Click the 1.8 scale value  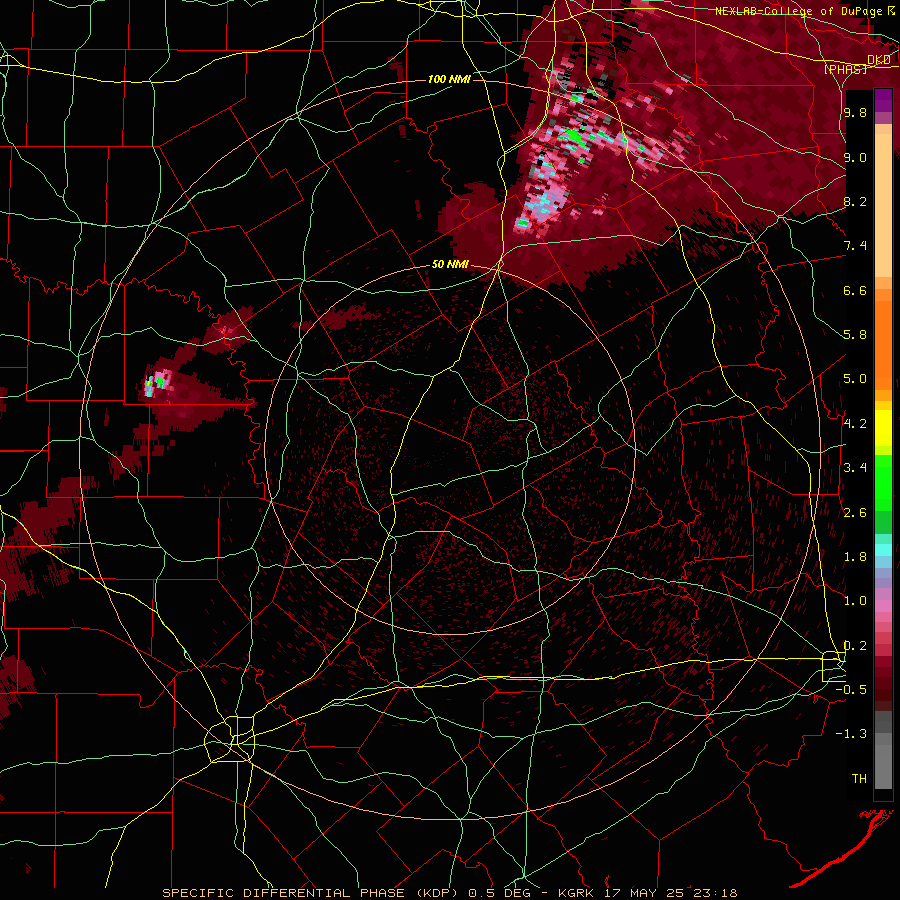[855, 557]
